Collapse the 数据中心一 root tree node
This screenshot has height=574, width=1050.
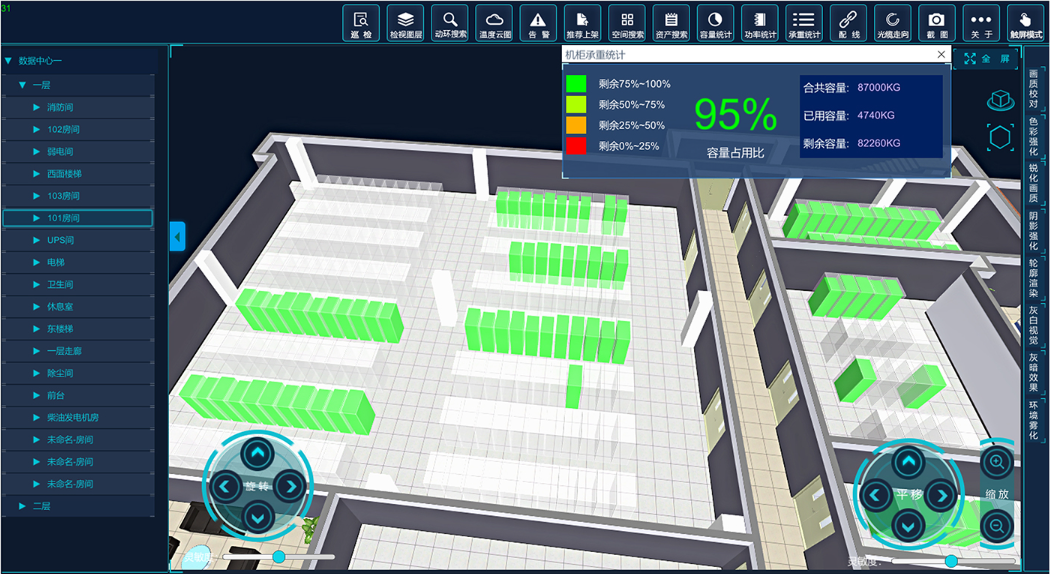click(9, 62)
